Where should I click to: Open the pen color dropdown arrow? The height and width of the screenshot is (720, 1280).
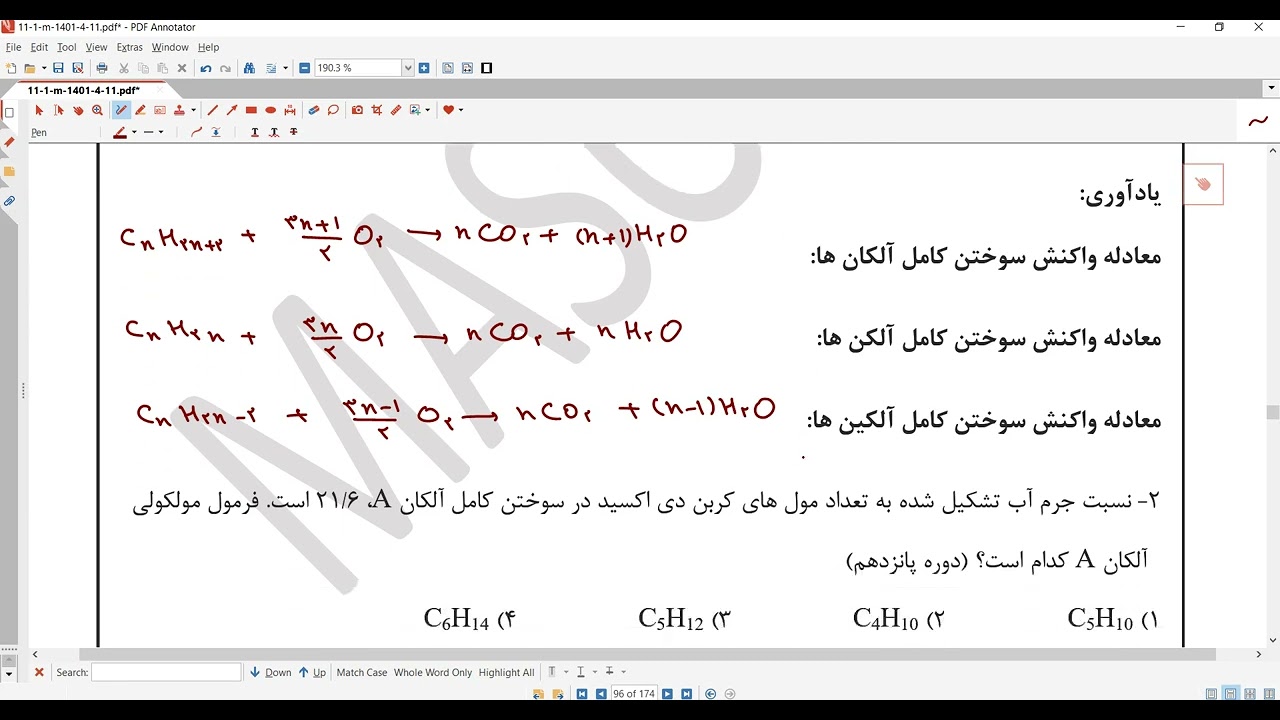click(x=132, y=132)
